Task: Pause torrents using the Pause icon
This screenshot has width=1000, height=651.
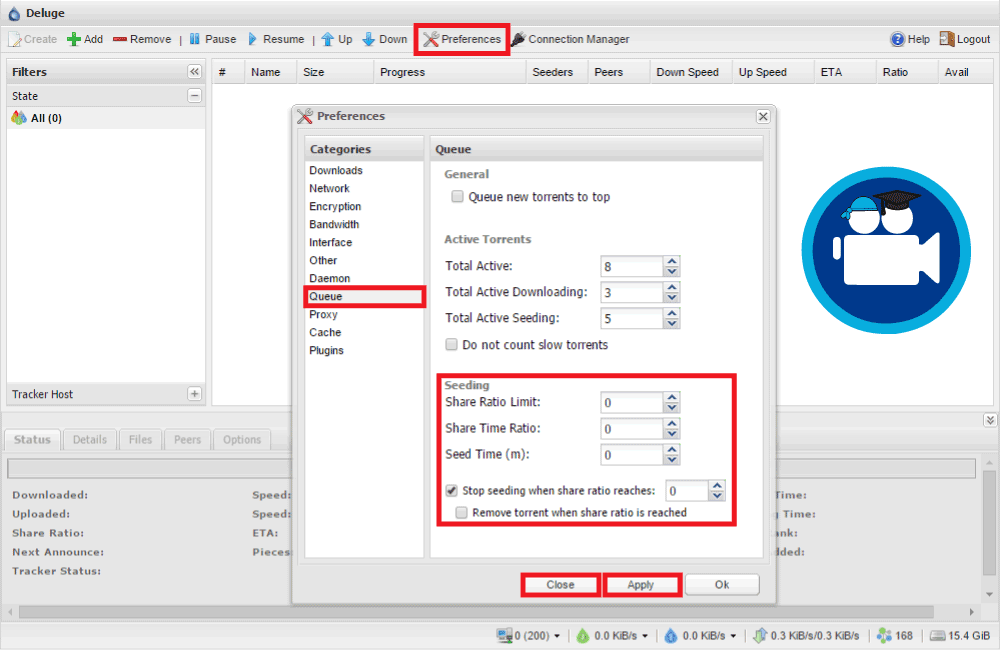Action: pyautogui.click(x=195, y=40)
